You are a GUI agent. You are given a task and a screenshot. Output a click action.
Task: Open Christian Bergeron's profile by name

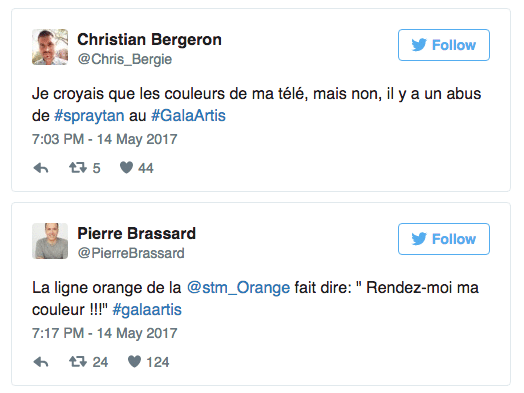[149, 40]
